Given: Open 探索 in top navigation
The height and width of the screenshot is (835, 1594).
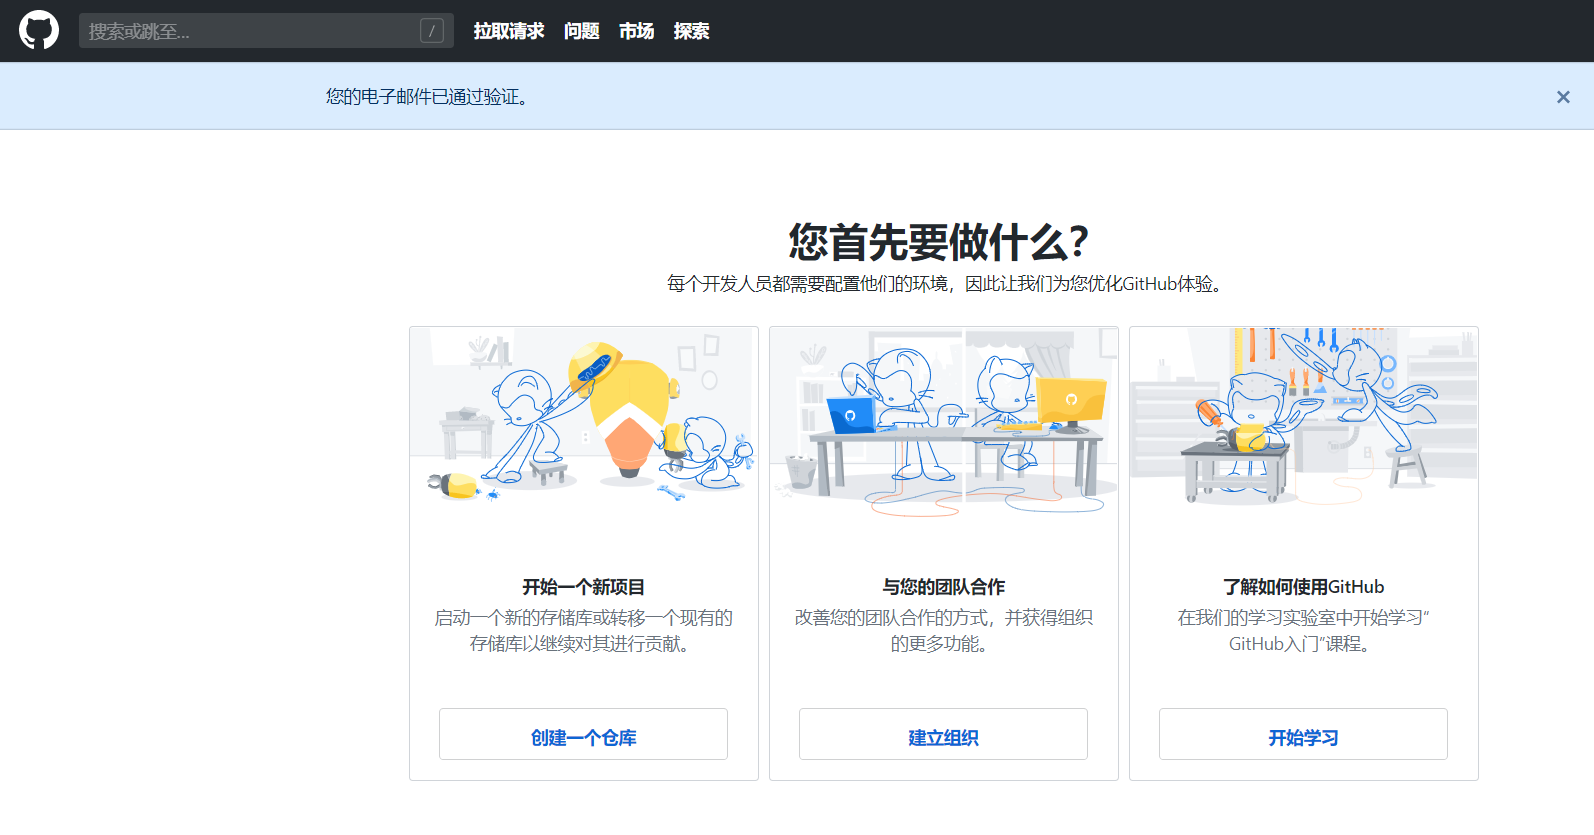Looking at the screenshot, I should pos(692,31).
